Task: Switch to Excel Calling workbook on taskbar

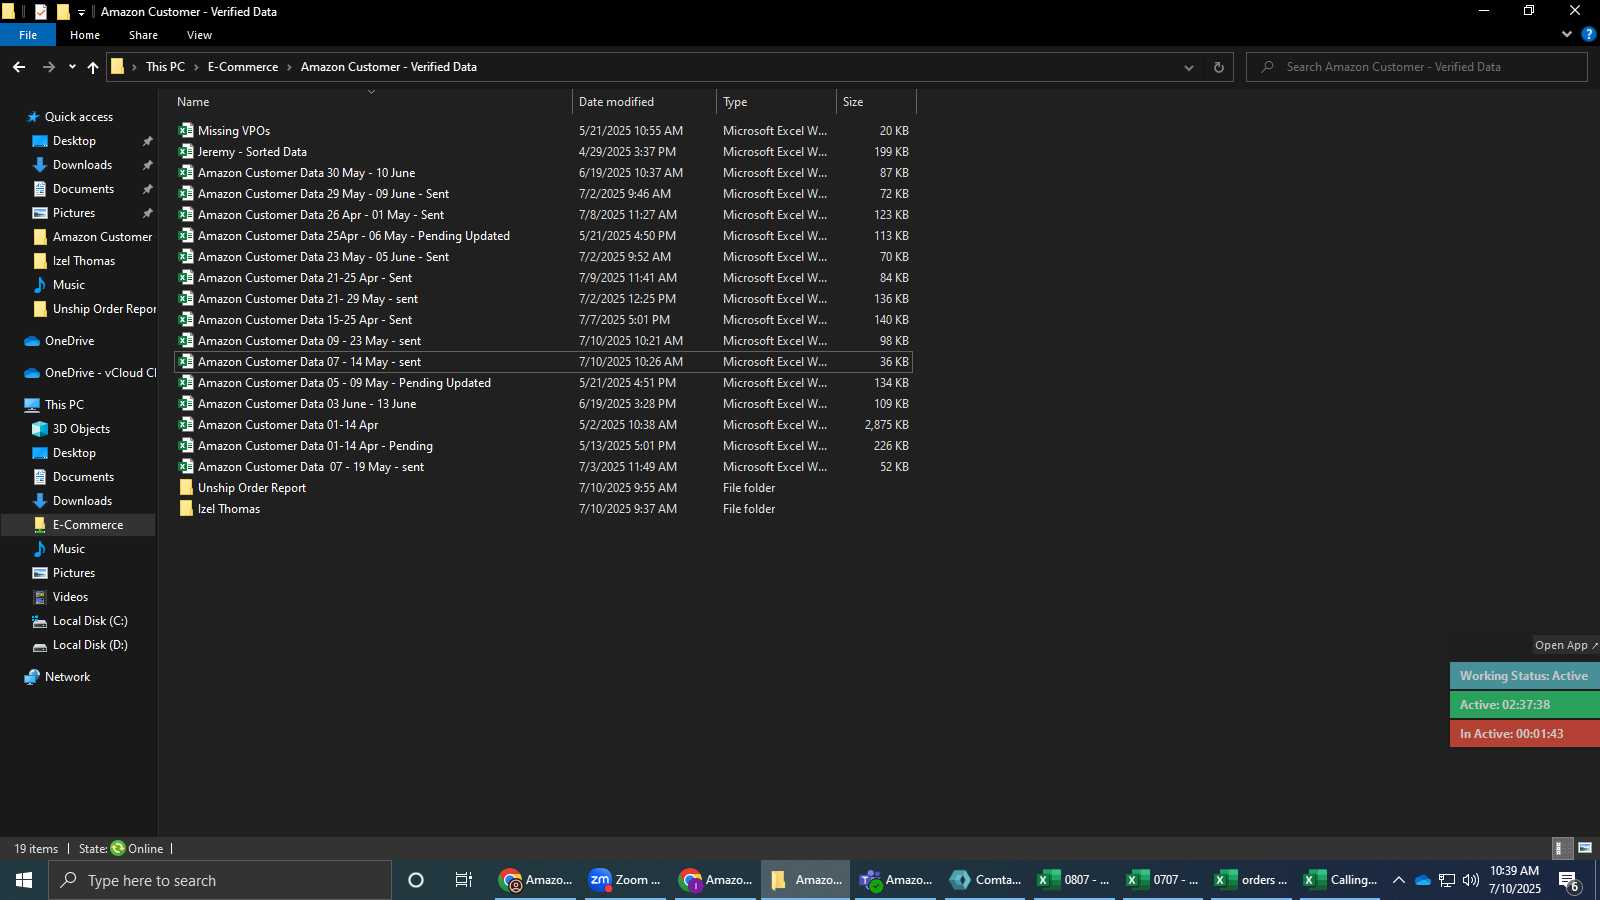Action: click(x=1341, y=880)
